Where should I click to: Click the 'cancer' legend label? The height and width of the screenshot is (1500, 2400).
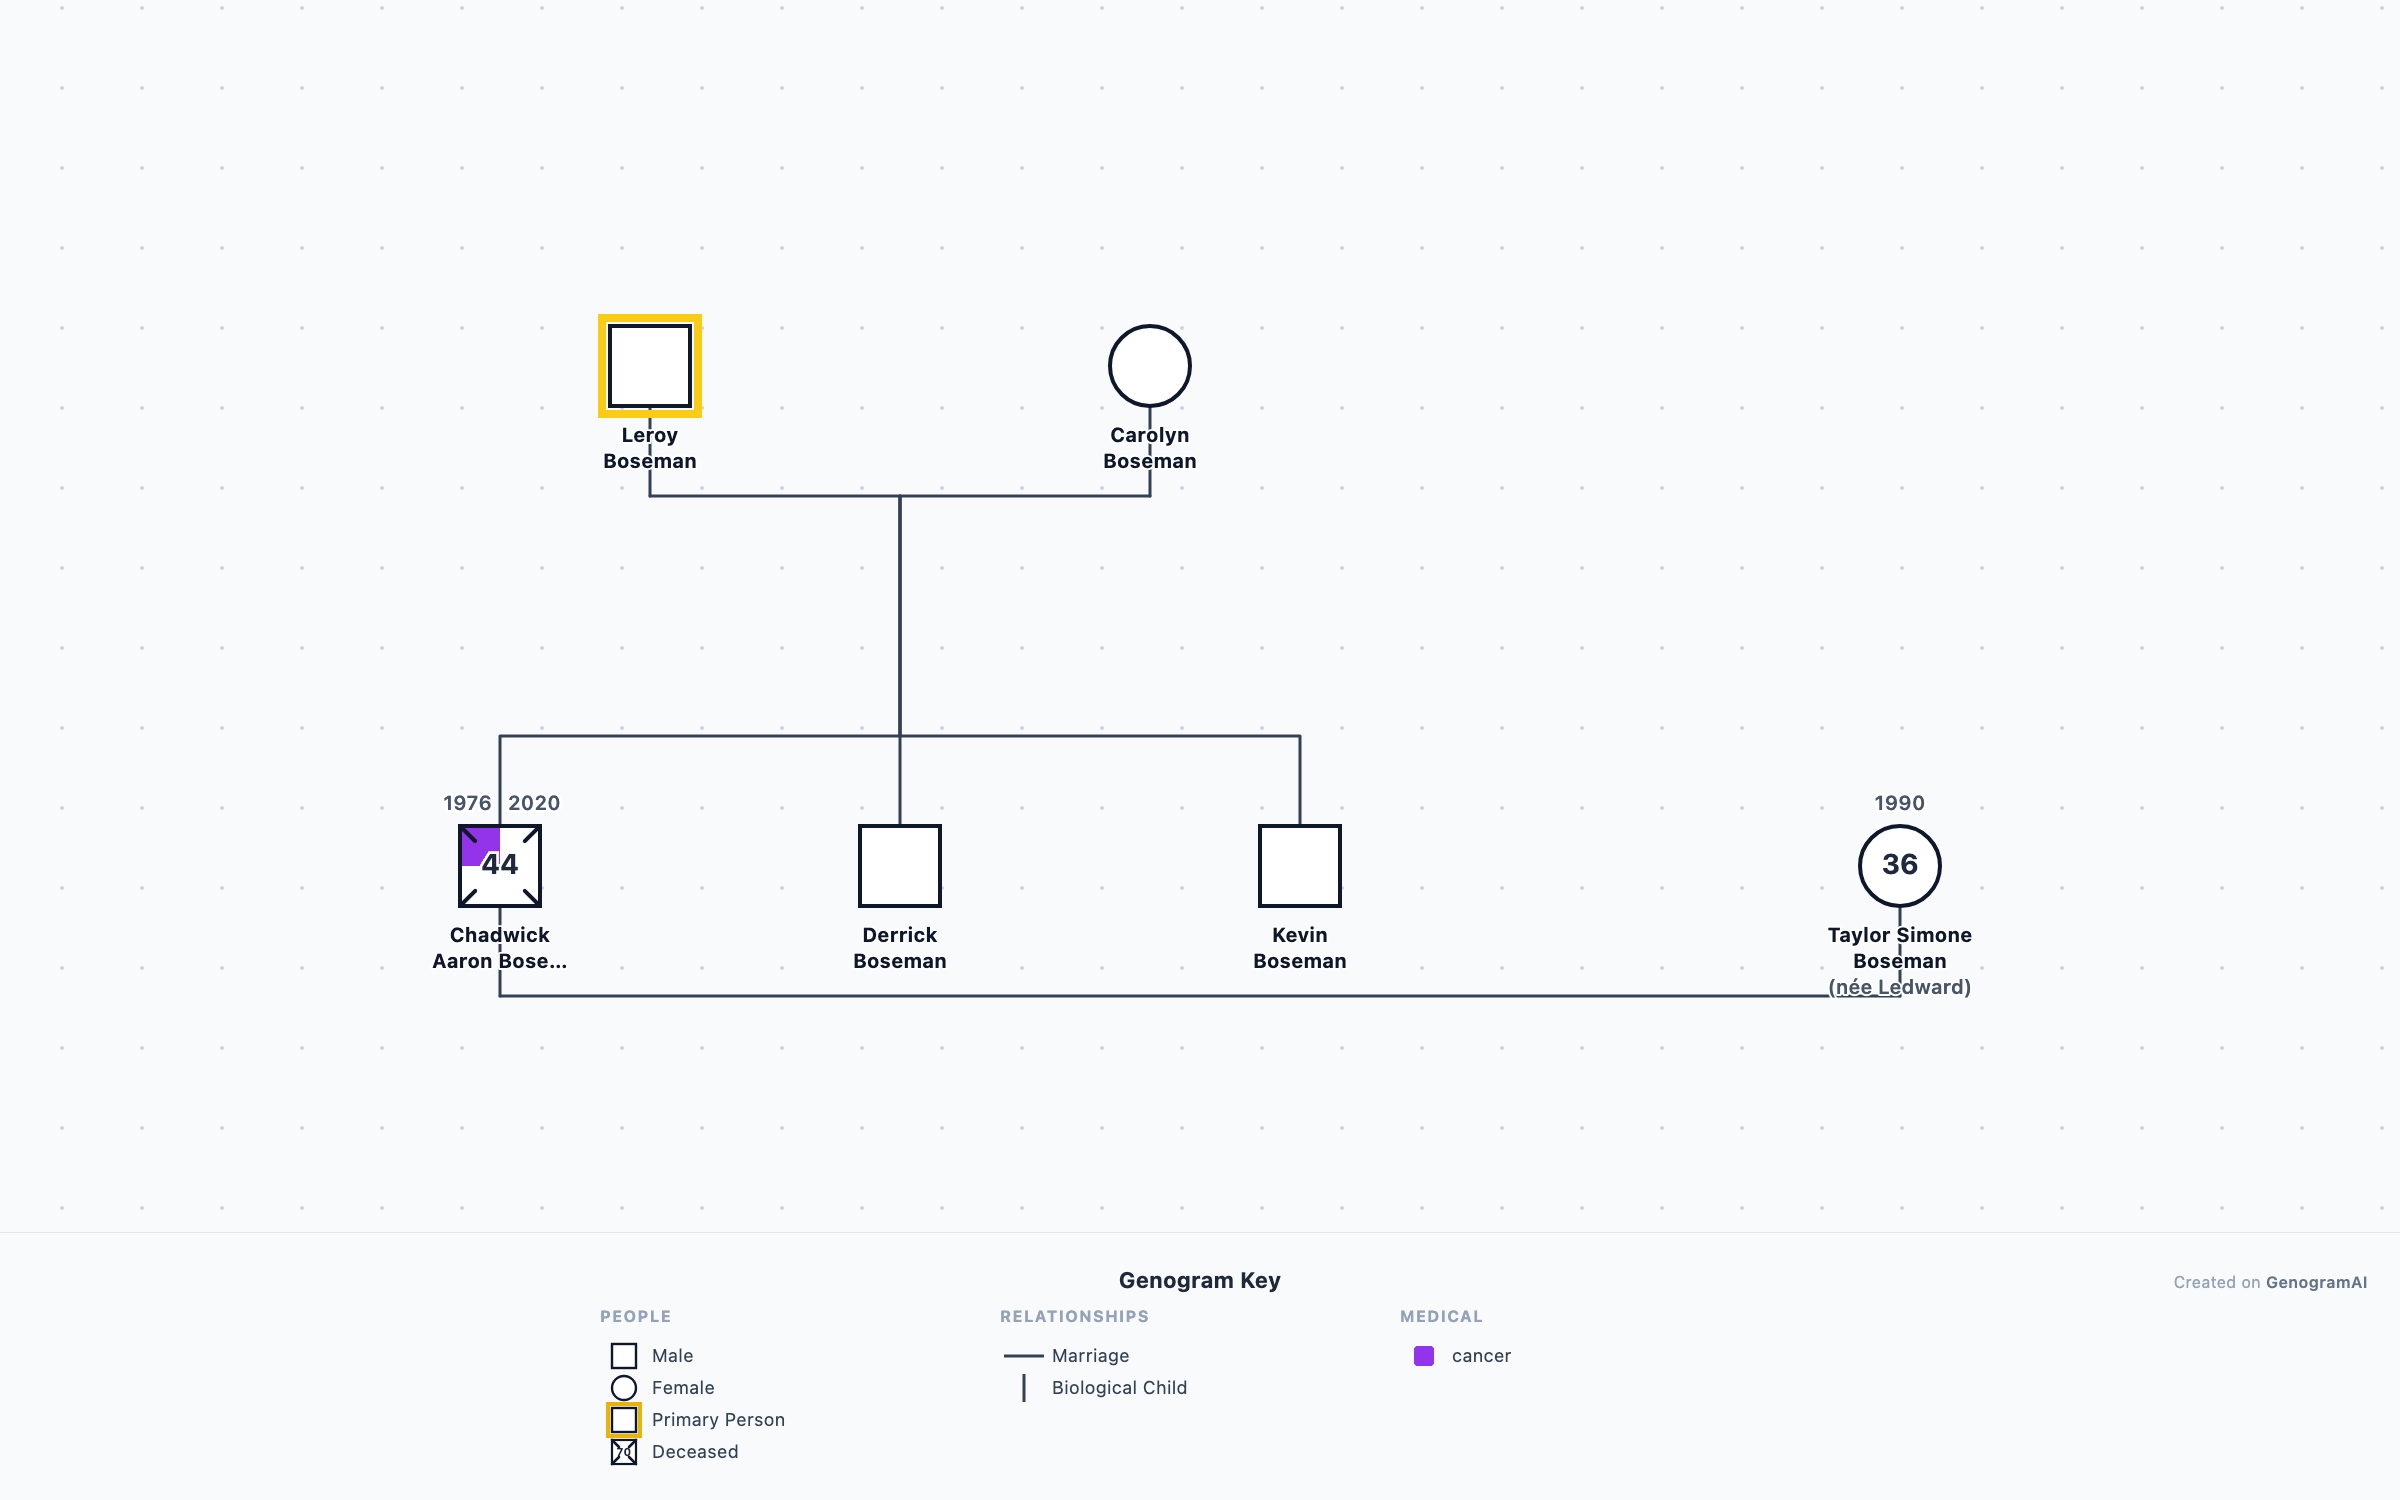[x=1481, y=1356]
